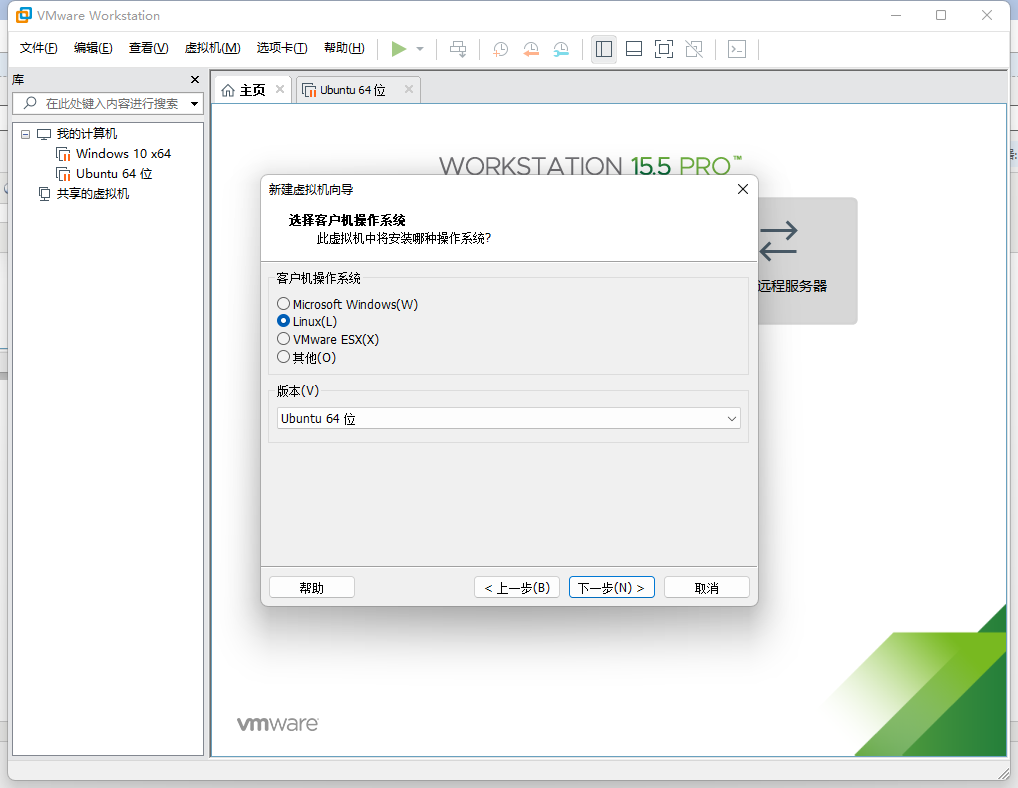The height and width of the screenshot is (788, 1018).
Task: Select VMware ESX(X) radio button
Action: (283, 339)
